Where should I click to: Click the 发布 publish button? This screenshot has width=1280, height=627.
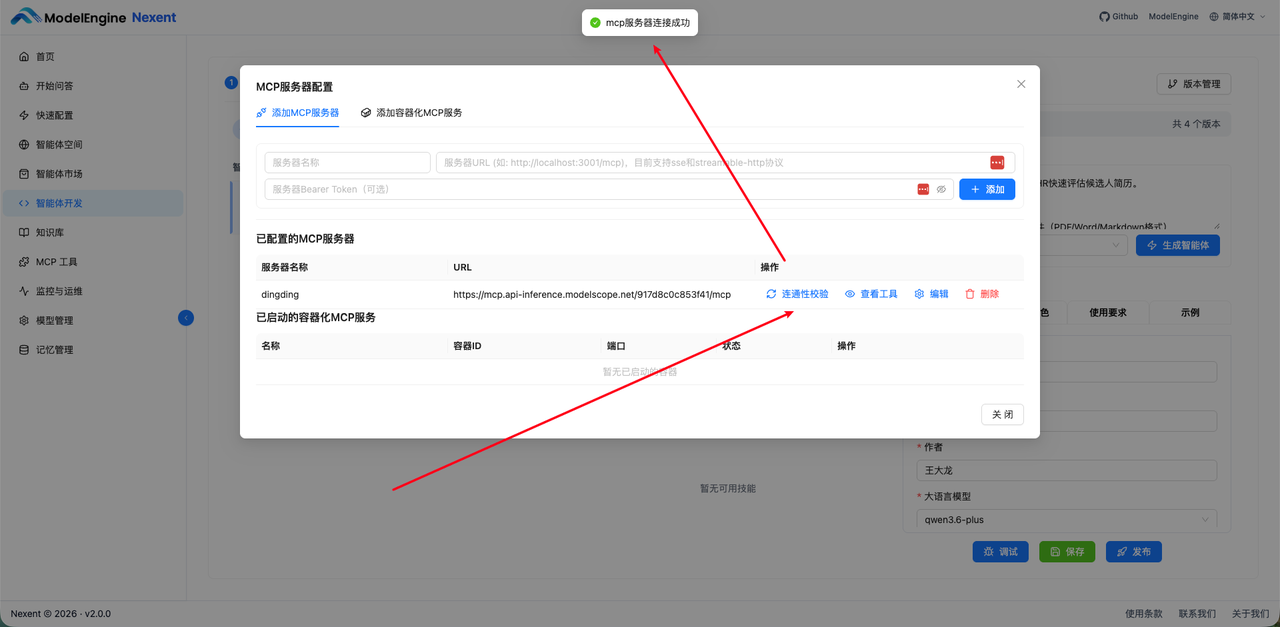pyautogui.click(x=1134, y=551)
